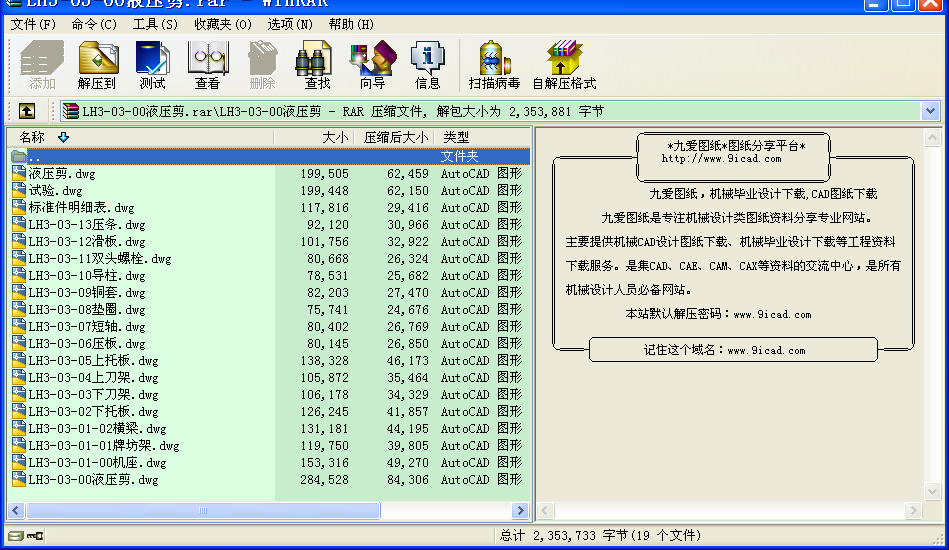This screenshot has height=550, width=949.
Task: Select the file LH3-03-02下托板.dwg
Action: [93, 411]
